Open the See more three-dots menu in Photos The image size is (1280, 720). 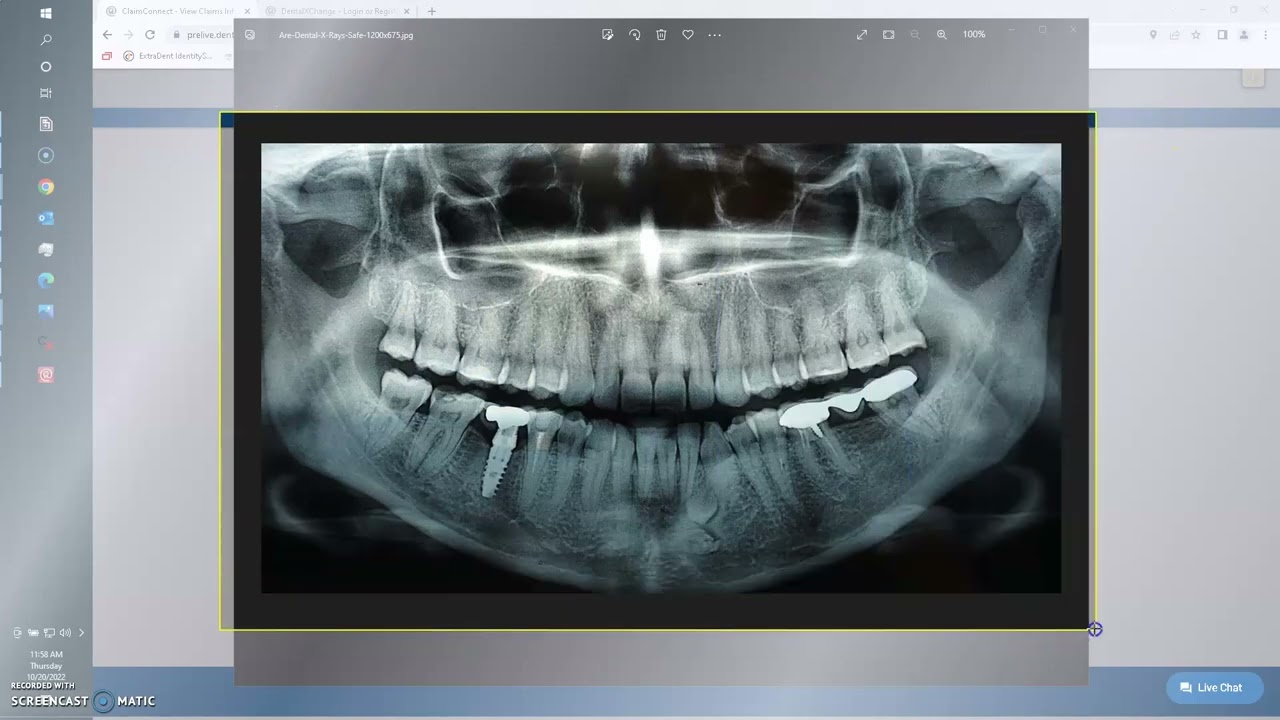pyautogui.click(x=714, y=34)
